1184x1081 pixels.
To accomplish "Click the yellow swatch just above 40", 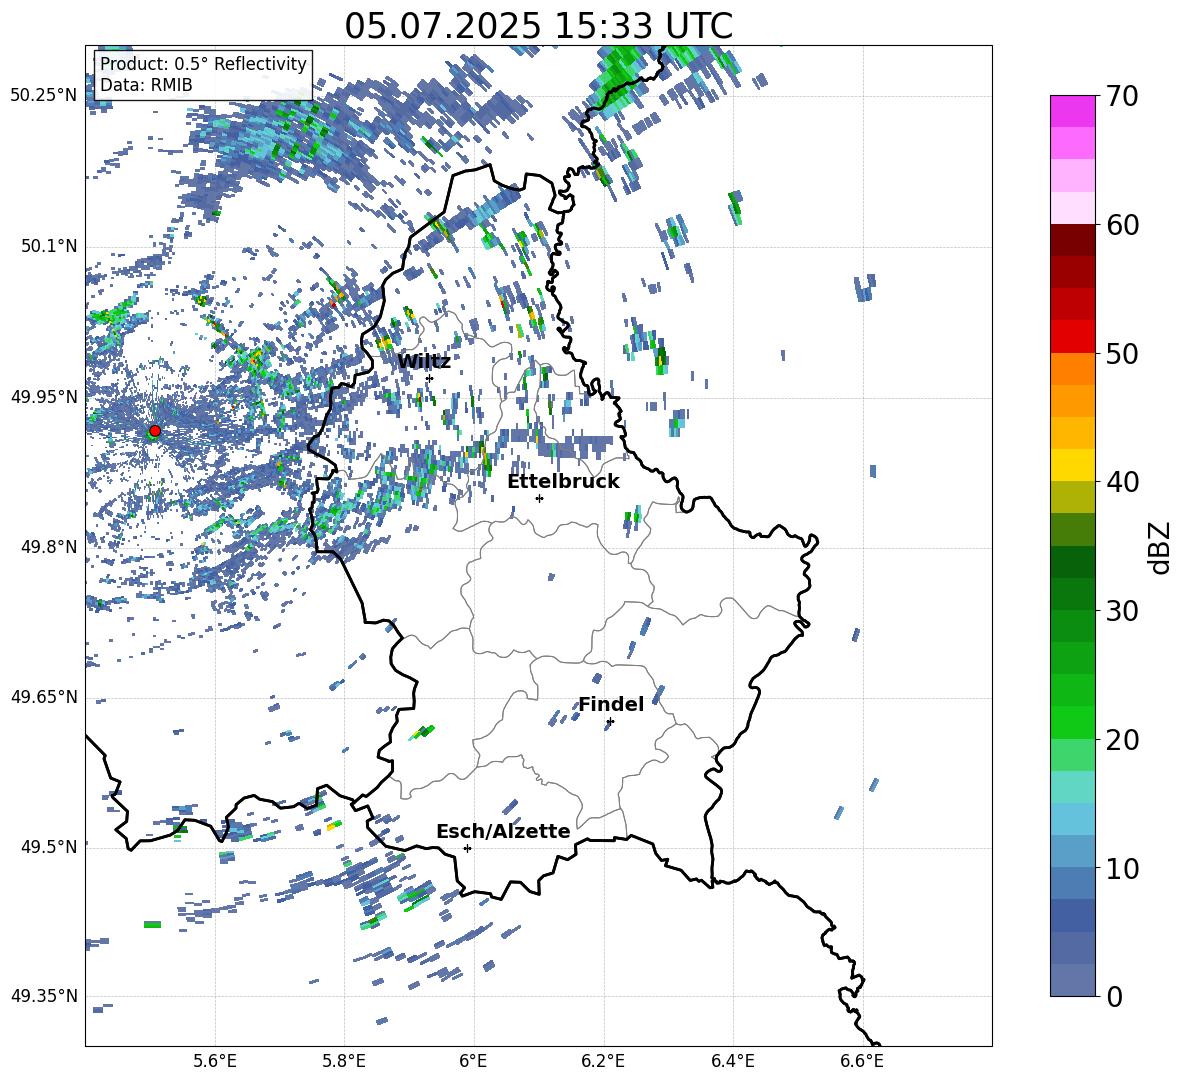I will [1072, 465].
